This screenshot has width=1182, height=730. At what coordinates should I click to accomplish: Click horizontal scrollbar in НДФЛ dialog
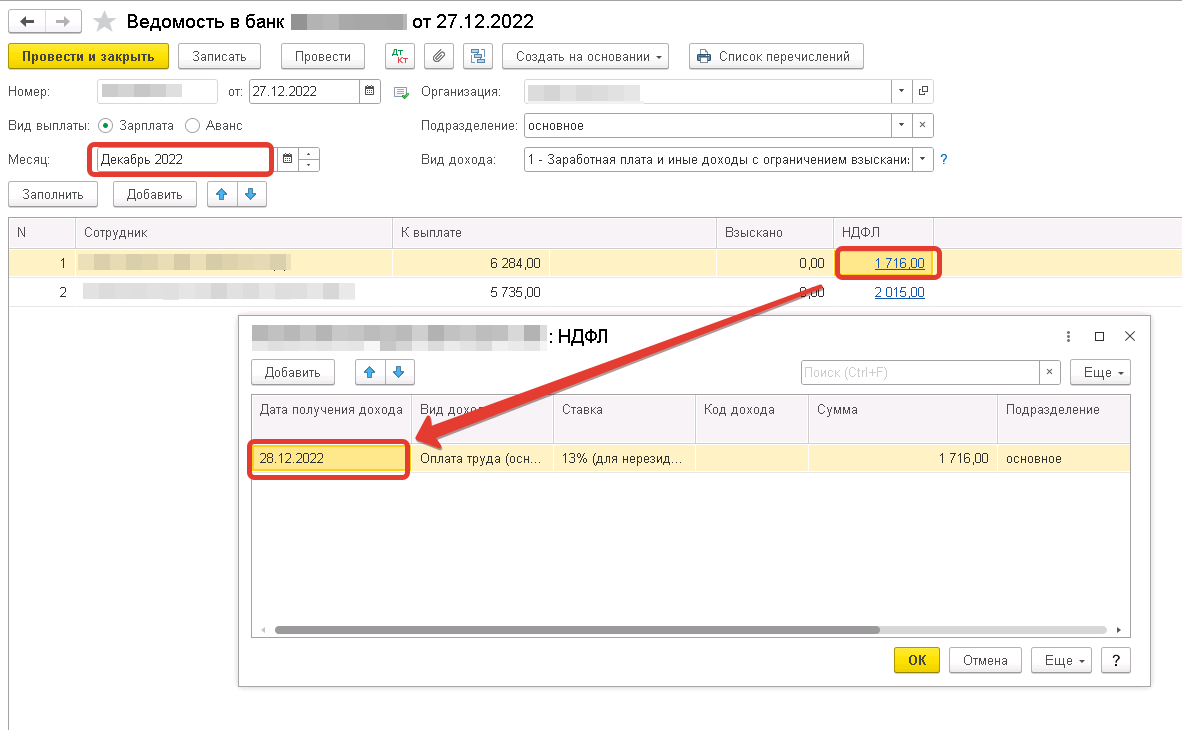(x=577, y=630)
